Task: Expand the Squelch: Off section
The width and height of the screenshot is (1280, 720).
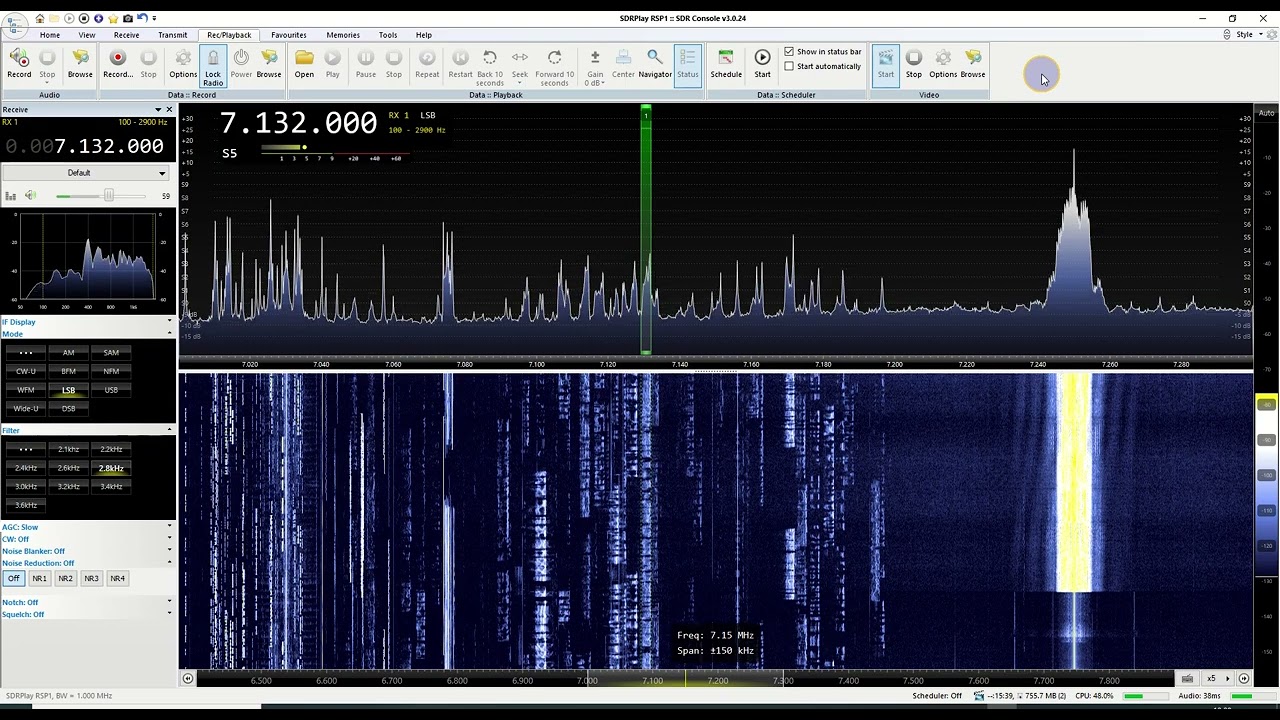Action: pyautogui.click(x=86, y=614)
